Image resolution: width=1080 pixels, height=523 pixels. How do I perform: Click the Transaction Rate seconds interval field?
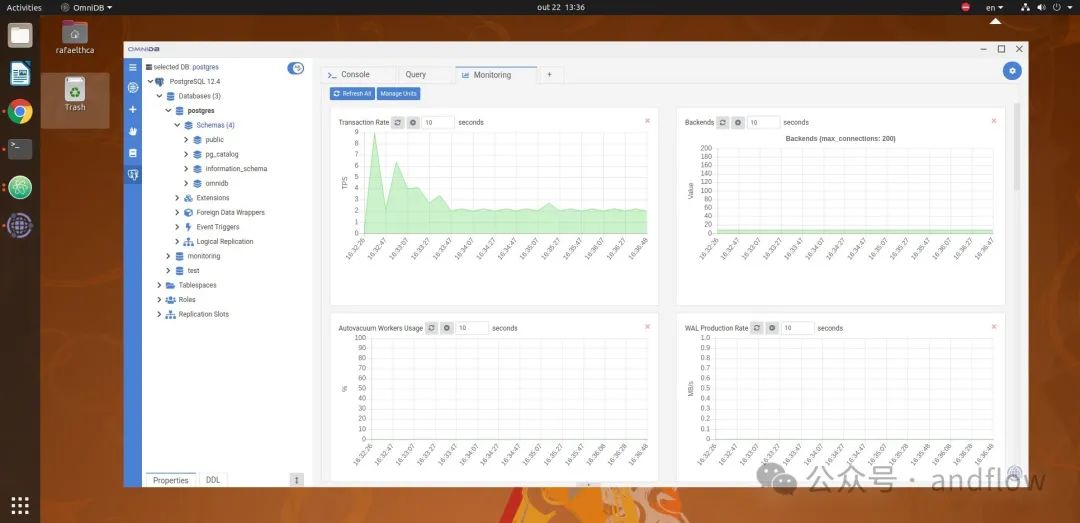coord(438,123)
